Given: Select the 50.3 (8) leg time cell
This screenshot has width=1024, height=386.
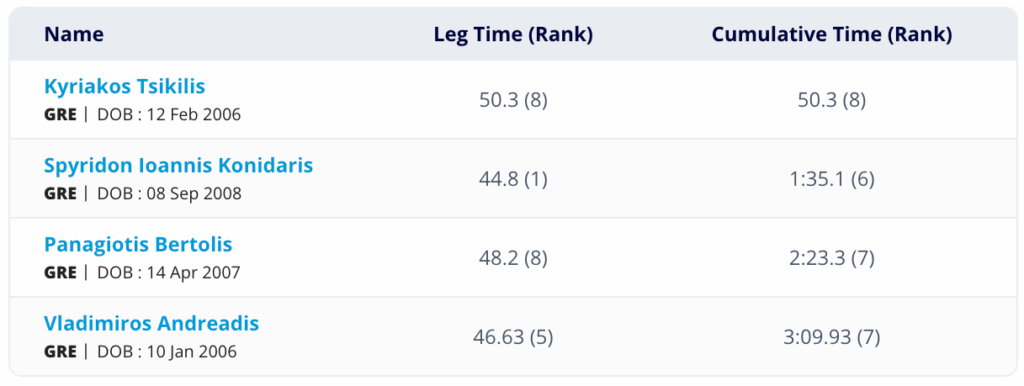Looking at the screenshot, I should click(513, 101).
